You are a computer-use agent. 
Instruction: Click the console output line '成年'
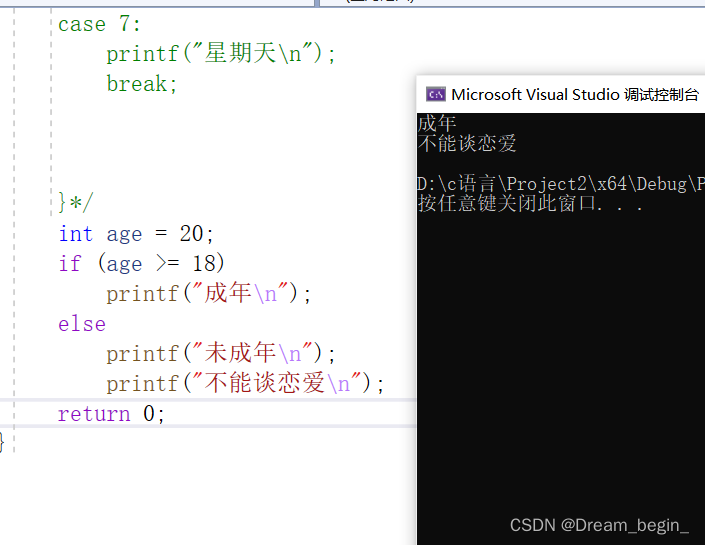[x=437, y=123]
